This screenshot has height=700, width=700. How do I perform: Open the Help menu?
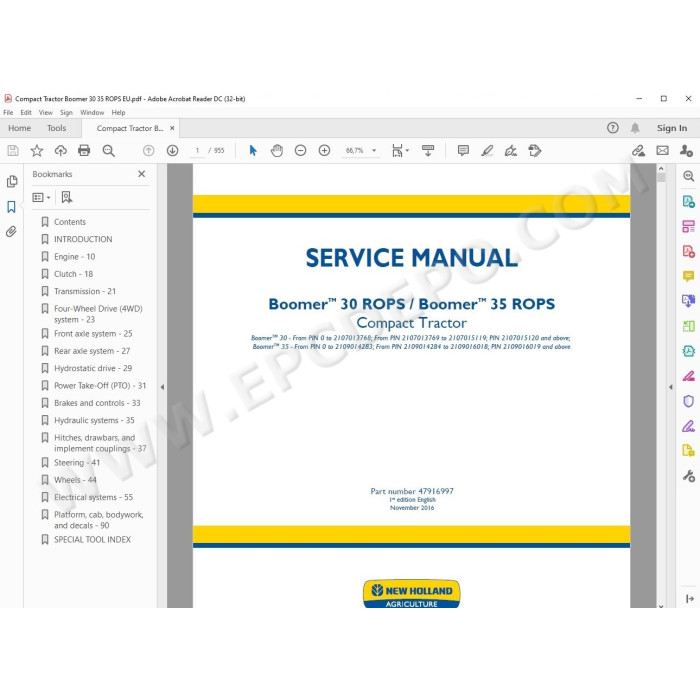(x=118, y=112)
